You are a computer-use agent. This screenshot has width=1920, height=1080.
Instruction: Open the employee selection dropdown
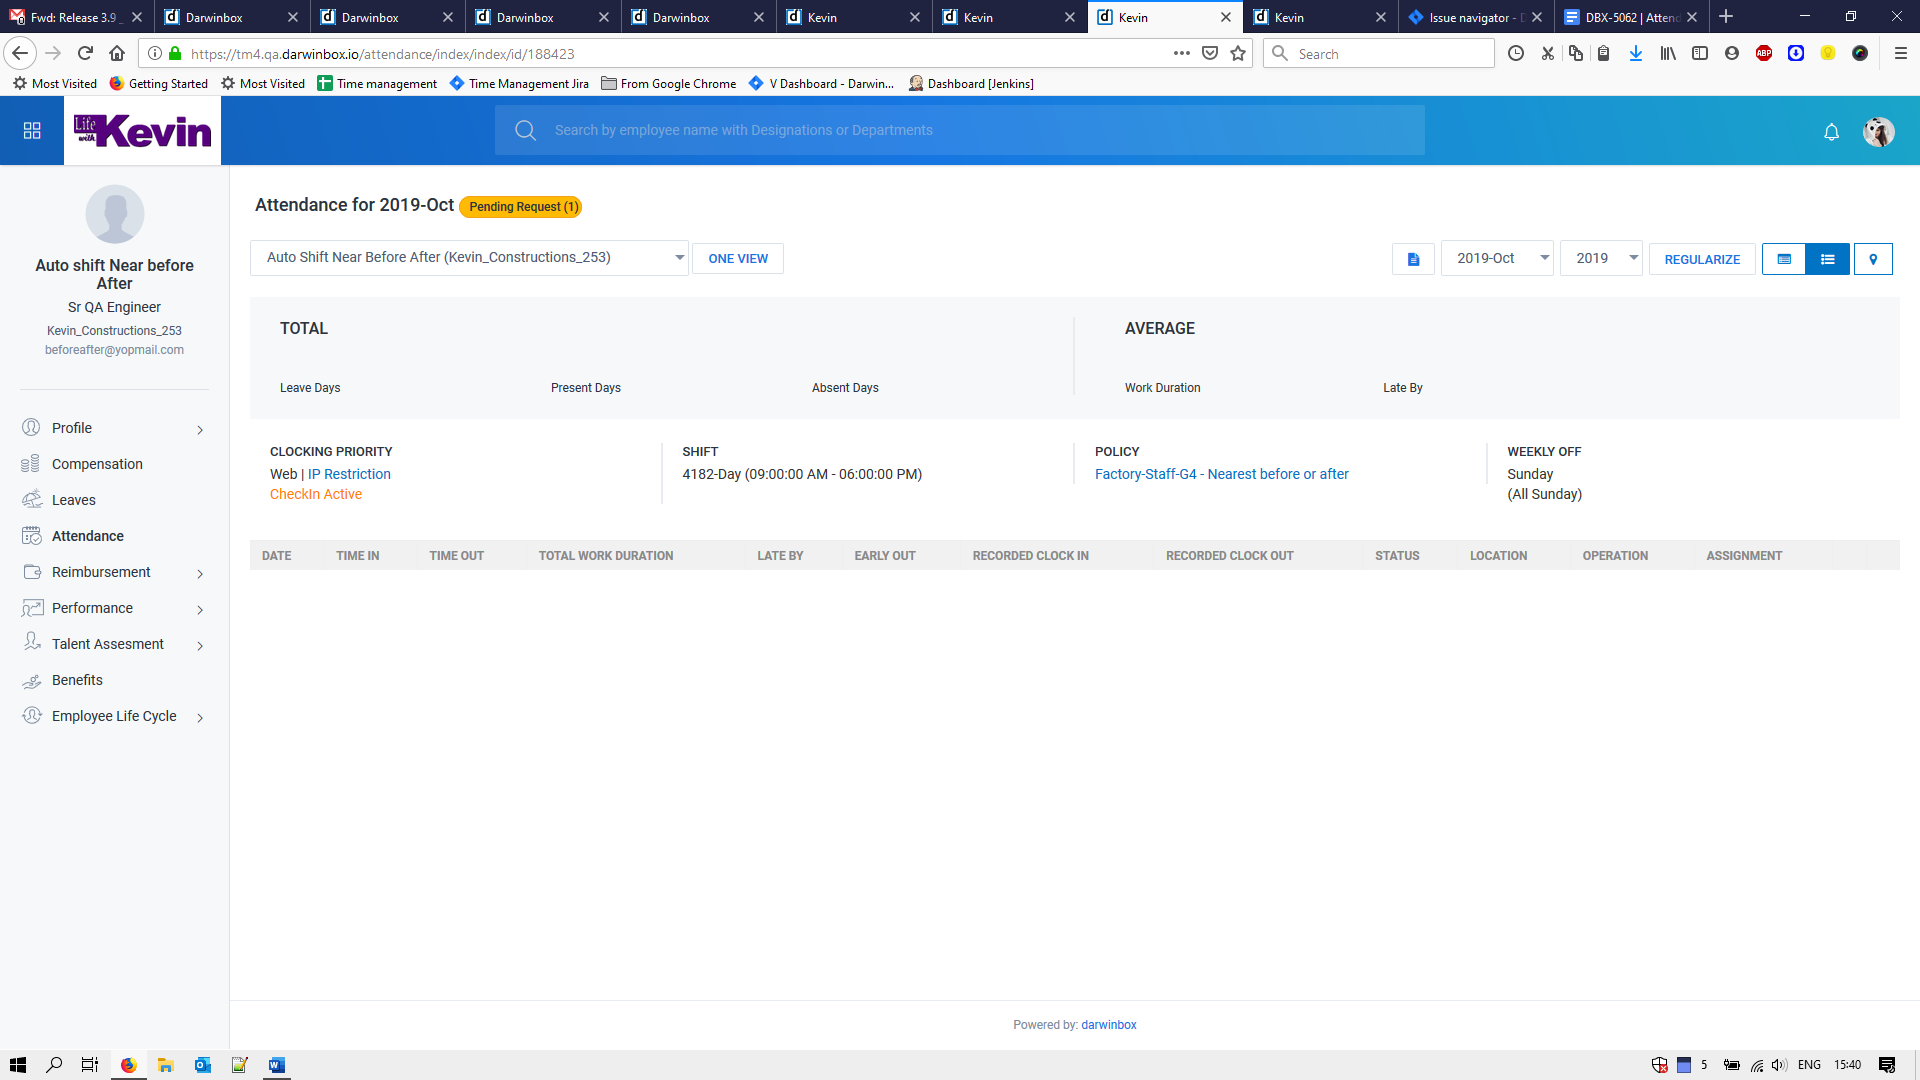pos(469,258)
